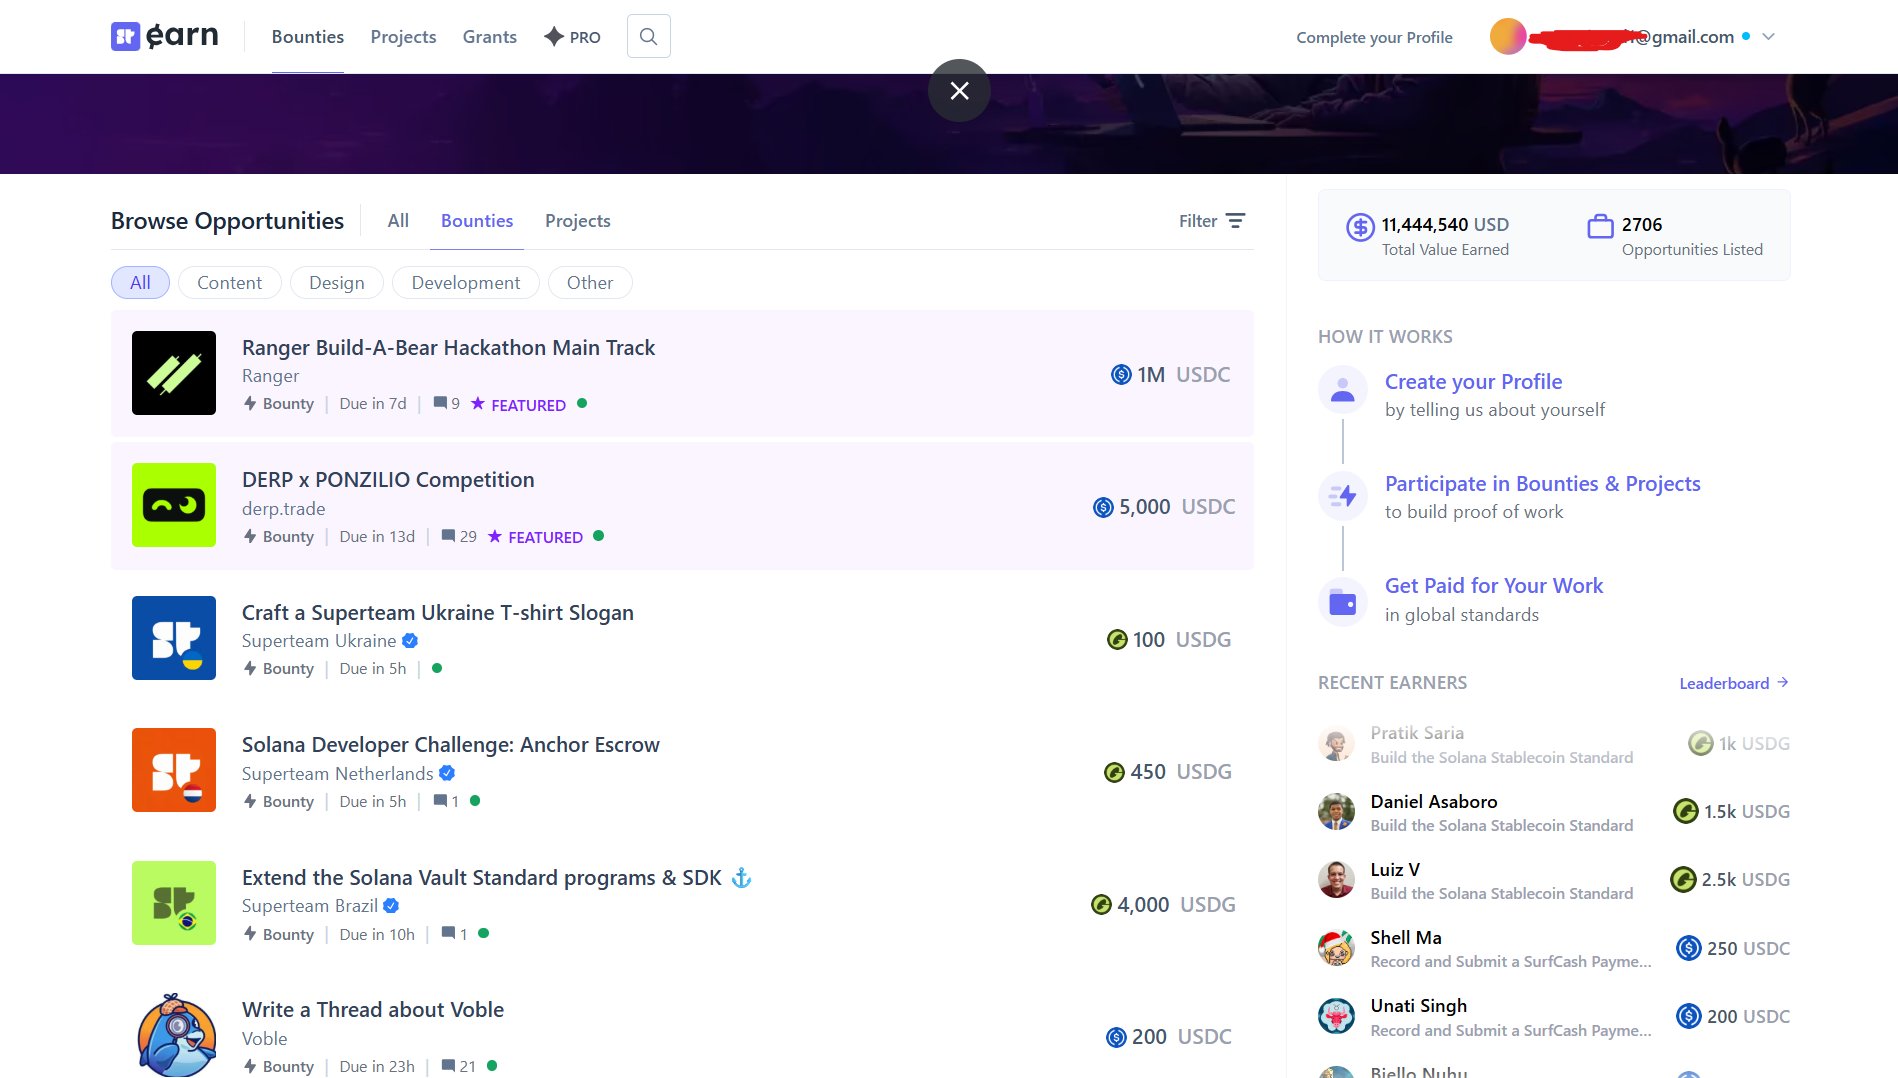Go to the PRO section
The height and width of the screenshot is (1078, 1898).
coord(572,37)
